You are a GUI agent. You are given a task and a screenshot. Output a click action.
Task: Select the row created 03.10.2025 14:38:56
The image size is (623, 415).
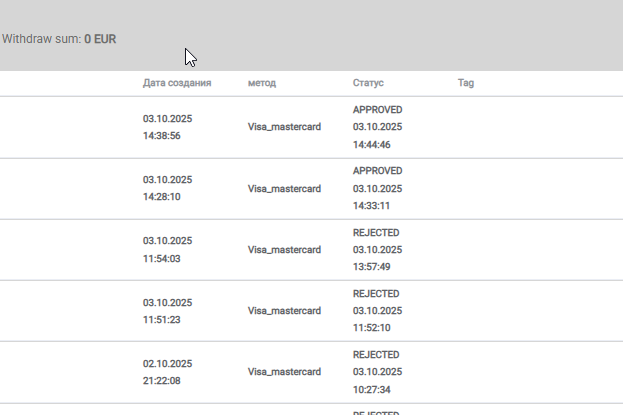(x=168, y=127)
